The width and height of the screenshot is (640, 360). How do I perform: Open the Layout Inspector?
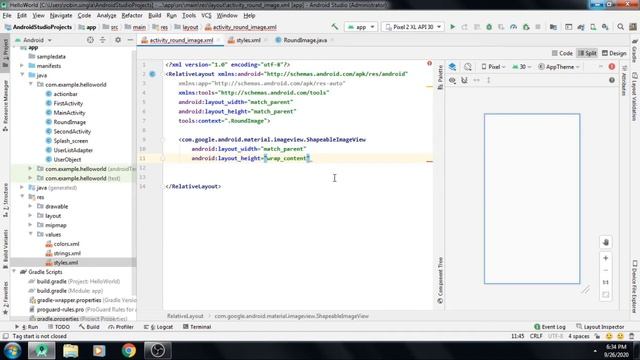(600, 327)
